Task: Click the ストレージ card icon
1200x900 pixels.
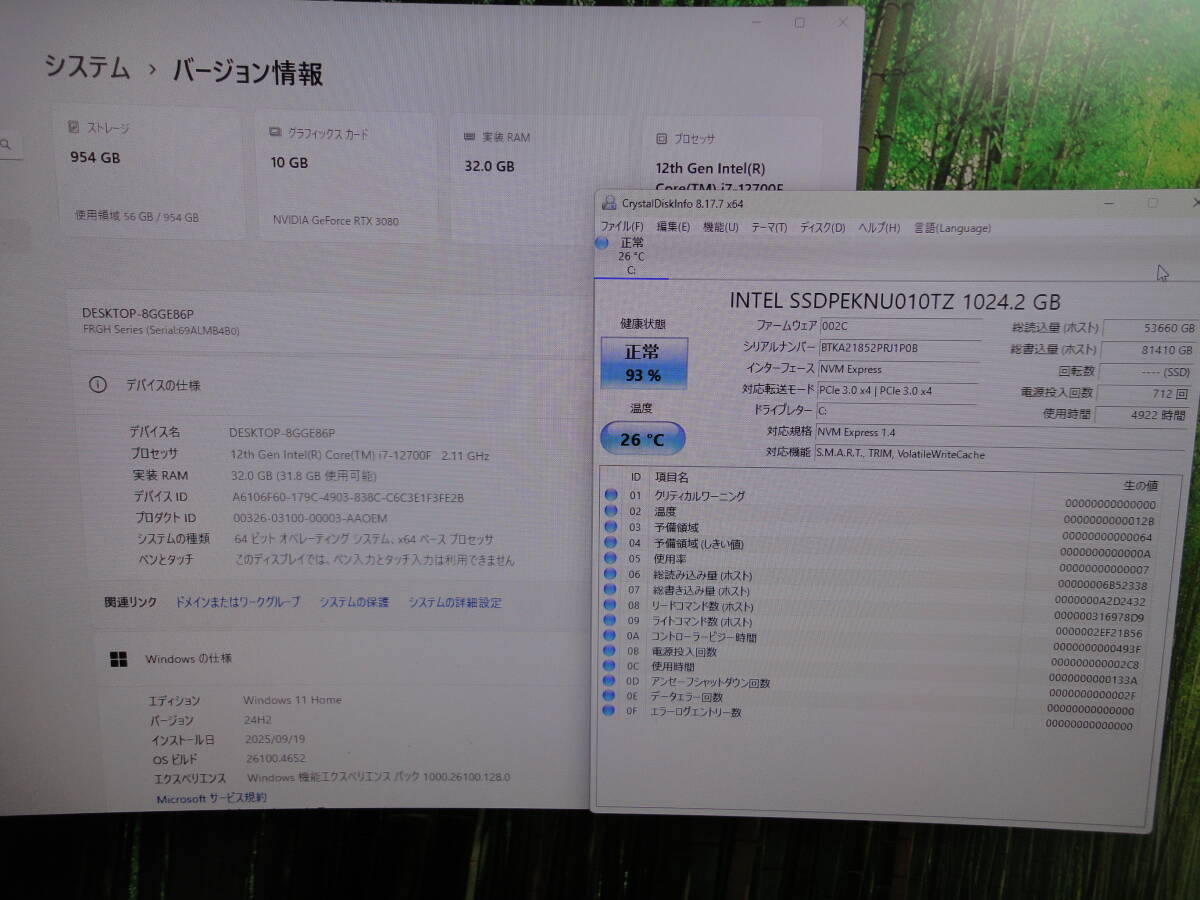Action: (x=73, y=127)
